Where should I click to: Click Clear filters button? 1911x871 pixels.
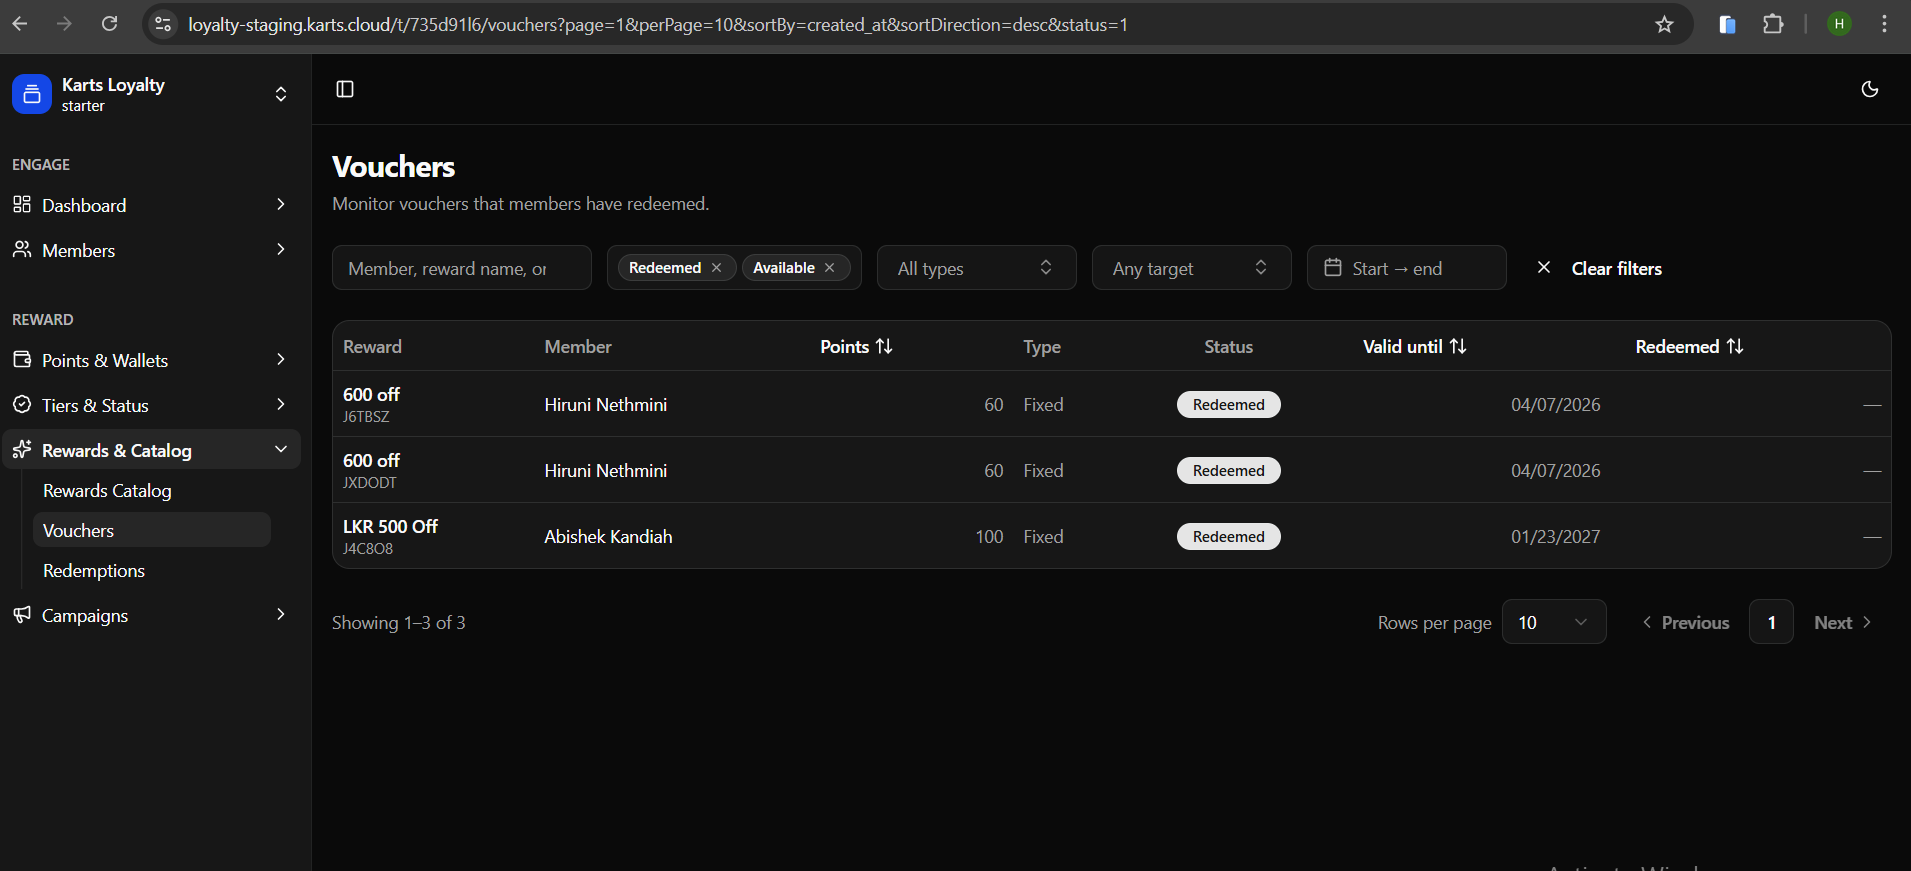(x=1600, y=268)
